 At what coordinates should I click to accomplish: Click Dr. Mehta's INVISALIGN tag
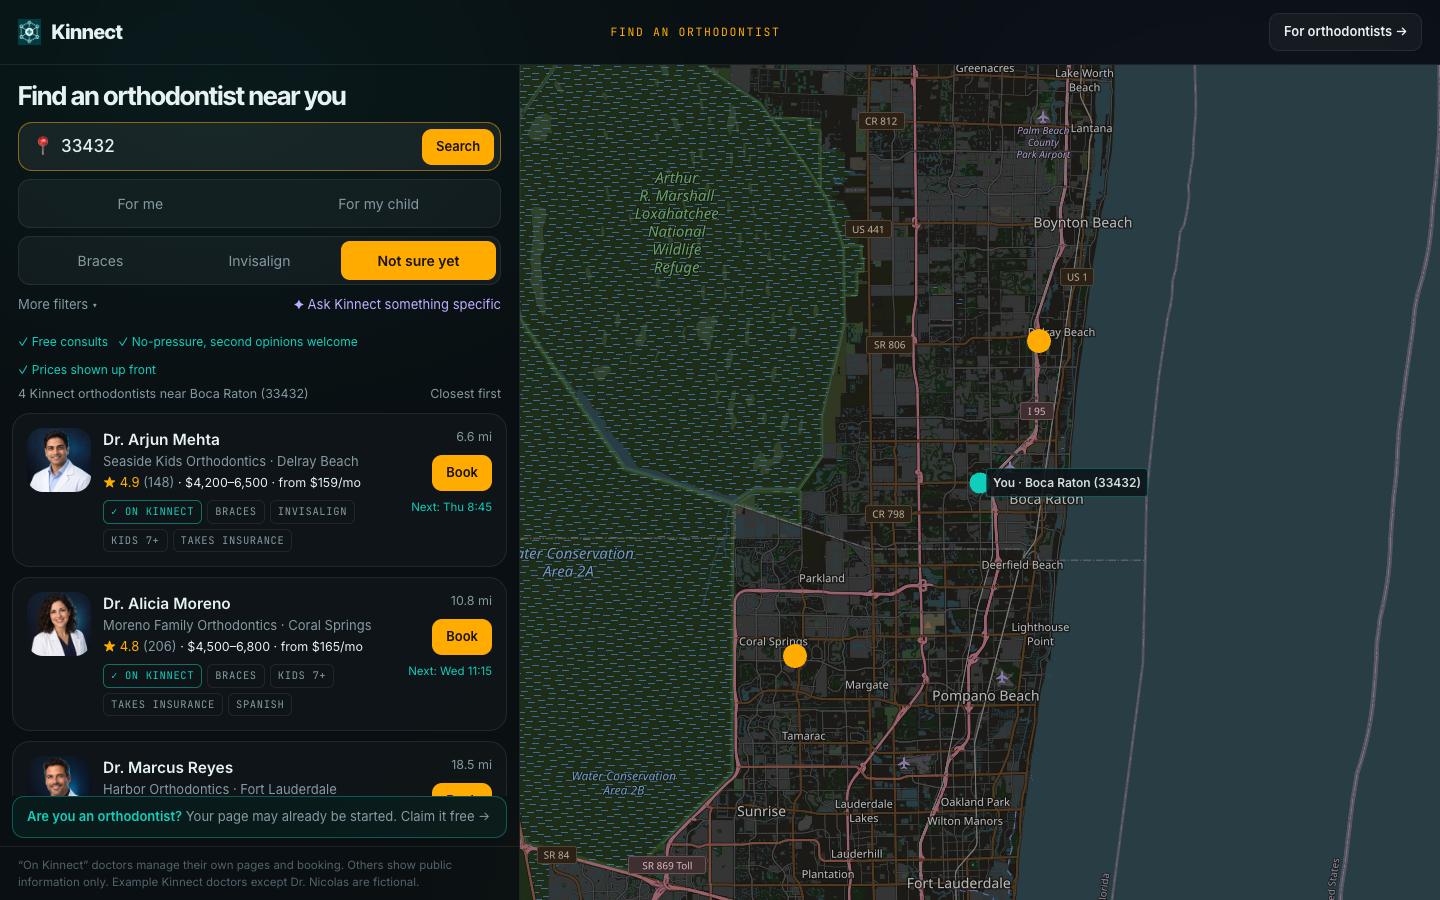click(x=312, y=512)
